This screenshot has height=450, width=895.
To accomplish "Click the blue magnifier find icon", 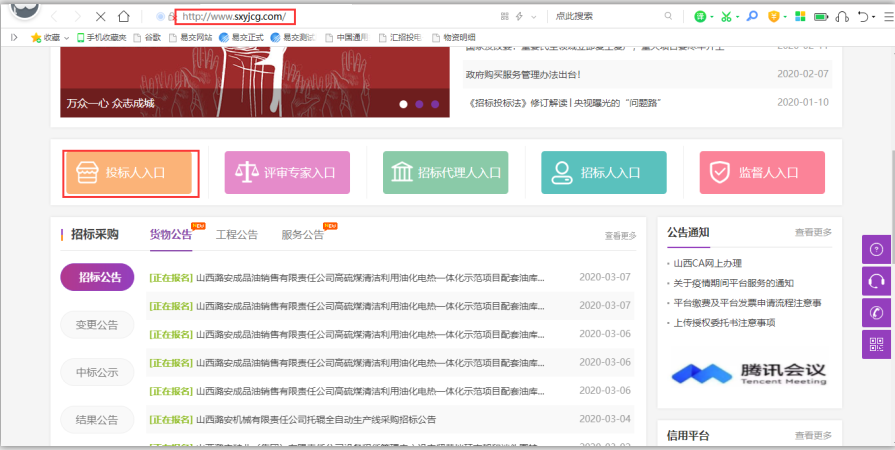I will (x=752, y=16).
